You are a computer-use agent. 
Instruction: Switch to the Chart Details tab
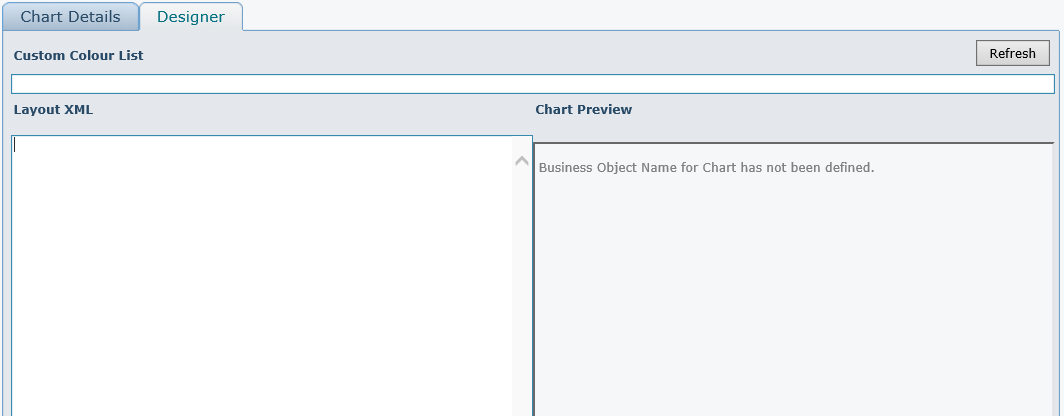point(70,17)
